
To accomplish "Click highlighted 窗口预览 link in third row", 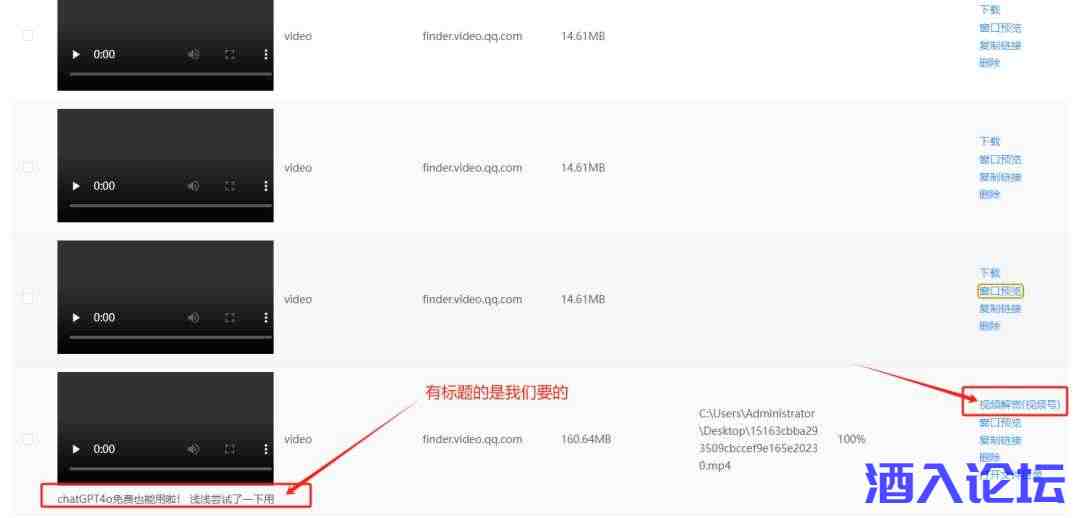I will tap(1000, 291).
